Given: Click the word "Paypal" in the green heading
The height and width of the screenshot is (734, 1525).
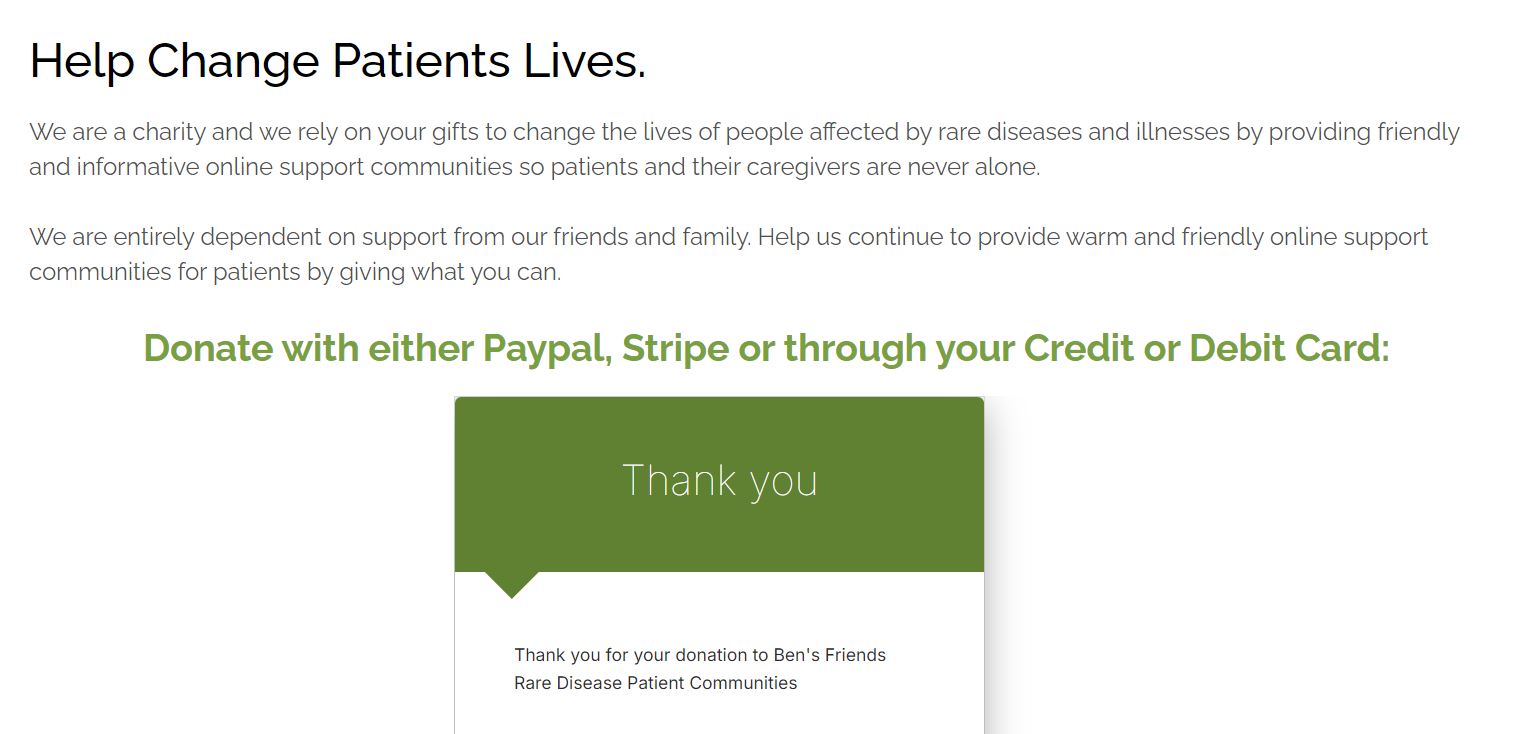Looking at the screenshot, I should (546, 348).
